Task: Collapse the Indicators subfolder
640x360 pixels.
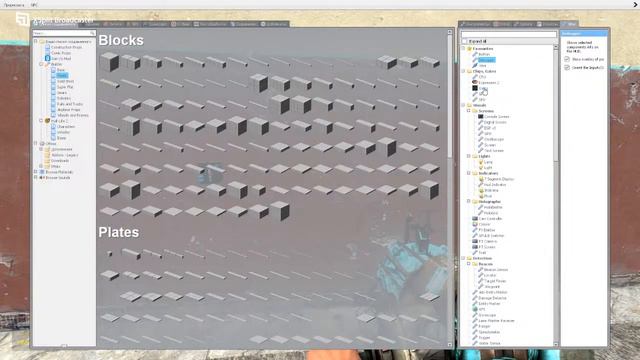Action: pos(469,173)
